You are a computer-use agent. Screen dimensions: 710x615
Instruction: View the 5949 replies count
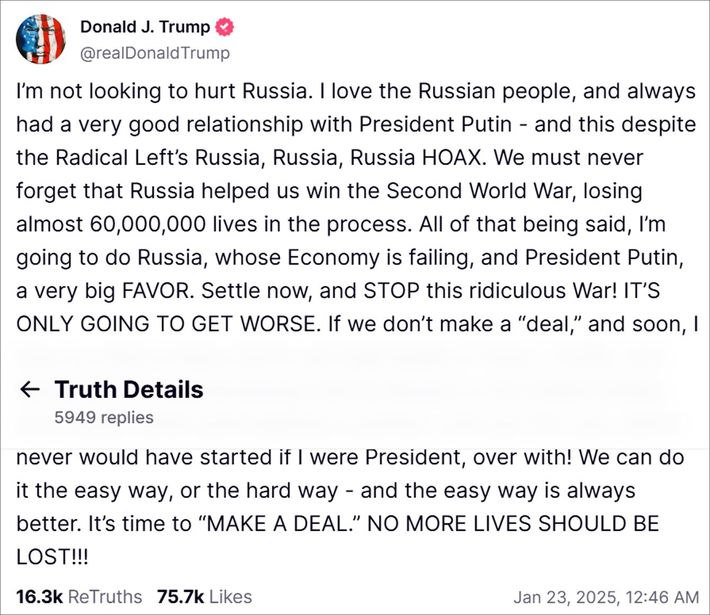click(104, 417)
